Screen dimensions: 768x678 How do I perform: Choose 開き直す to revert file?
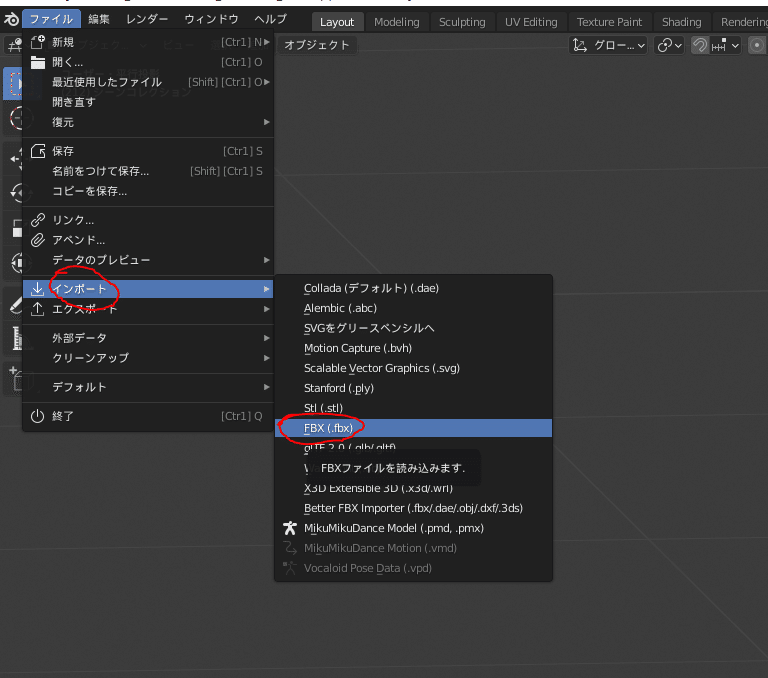click(148, 102)
